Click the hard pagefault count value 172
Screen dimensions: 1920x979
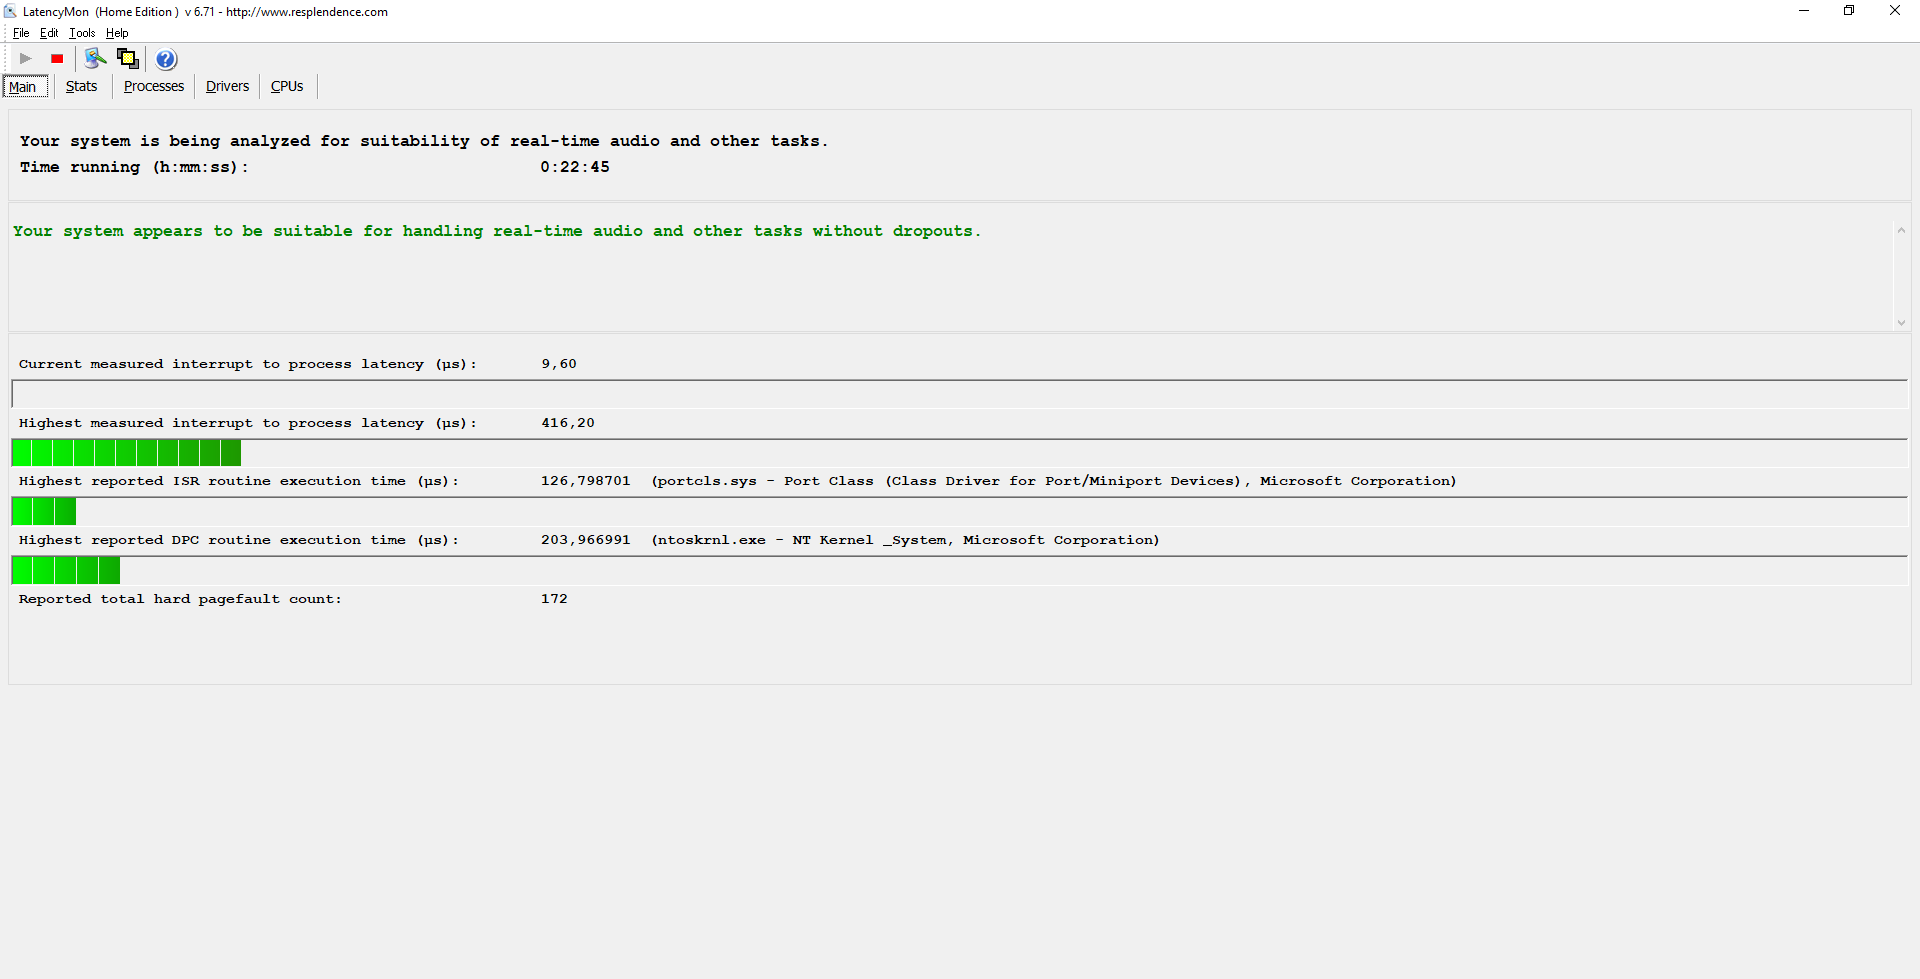click(x=554, y=599)
